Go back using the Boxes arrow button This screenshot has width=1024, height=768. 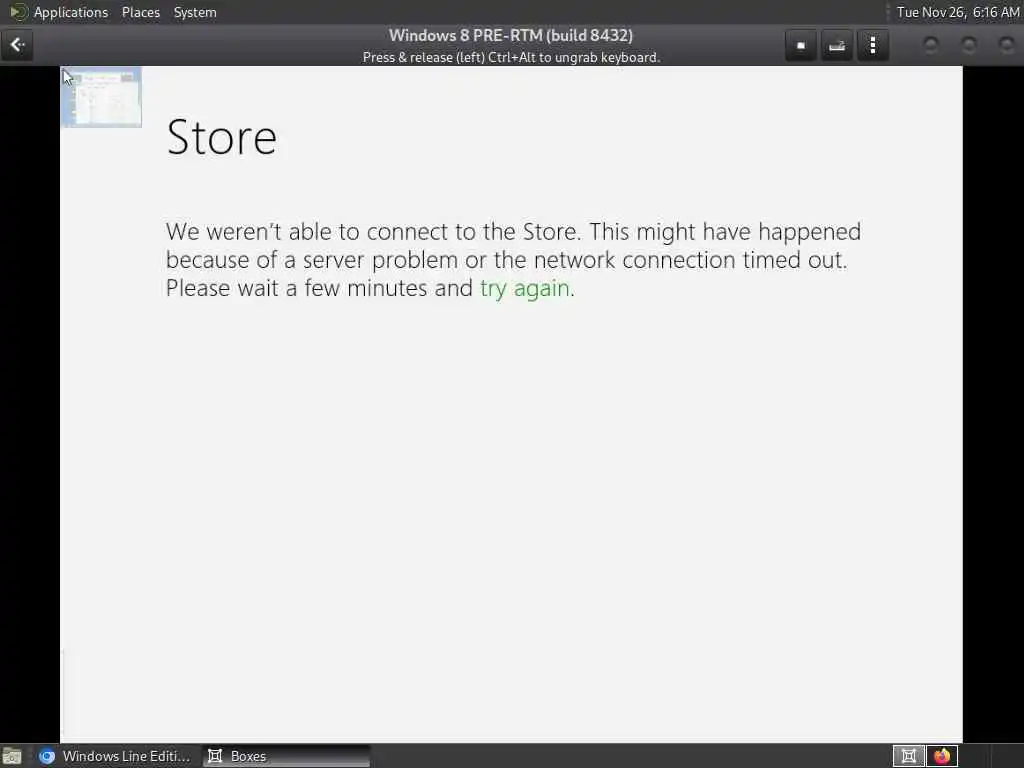(x=17, y=45)
